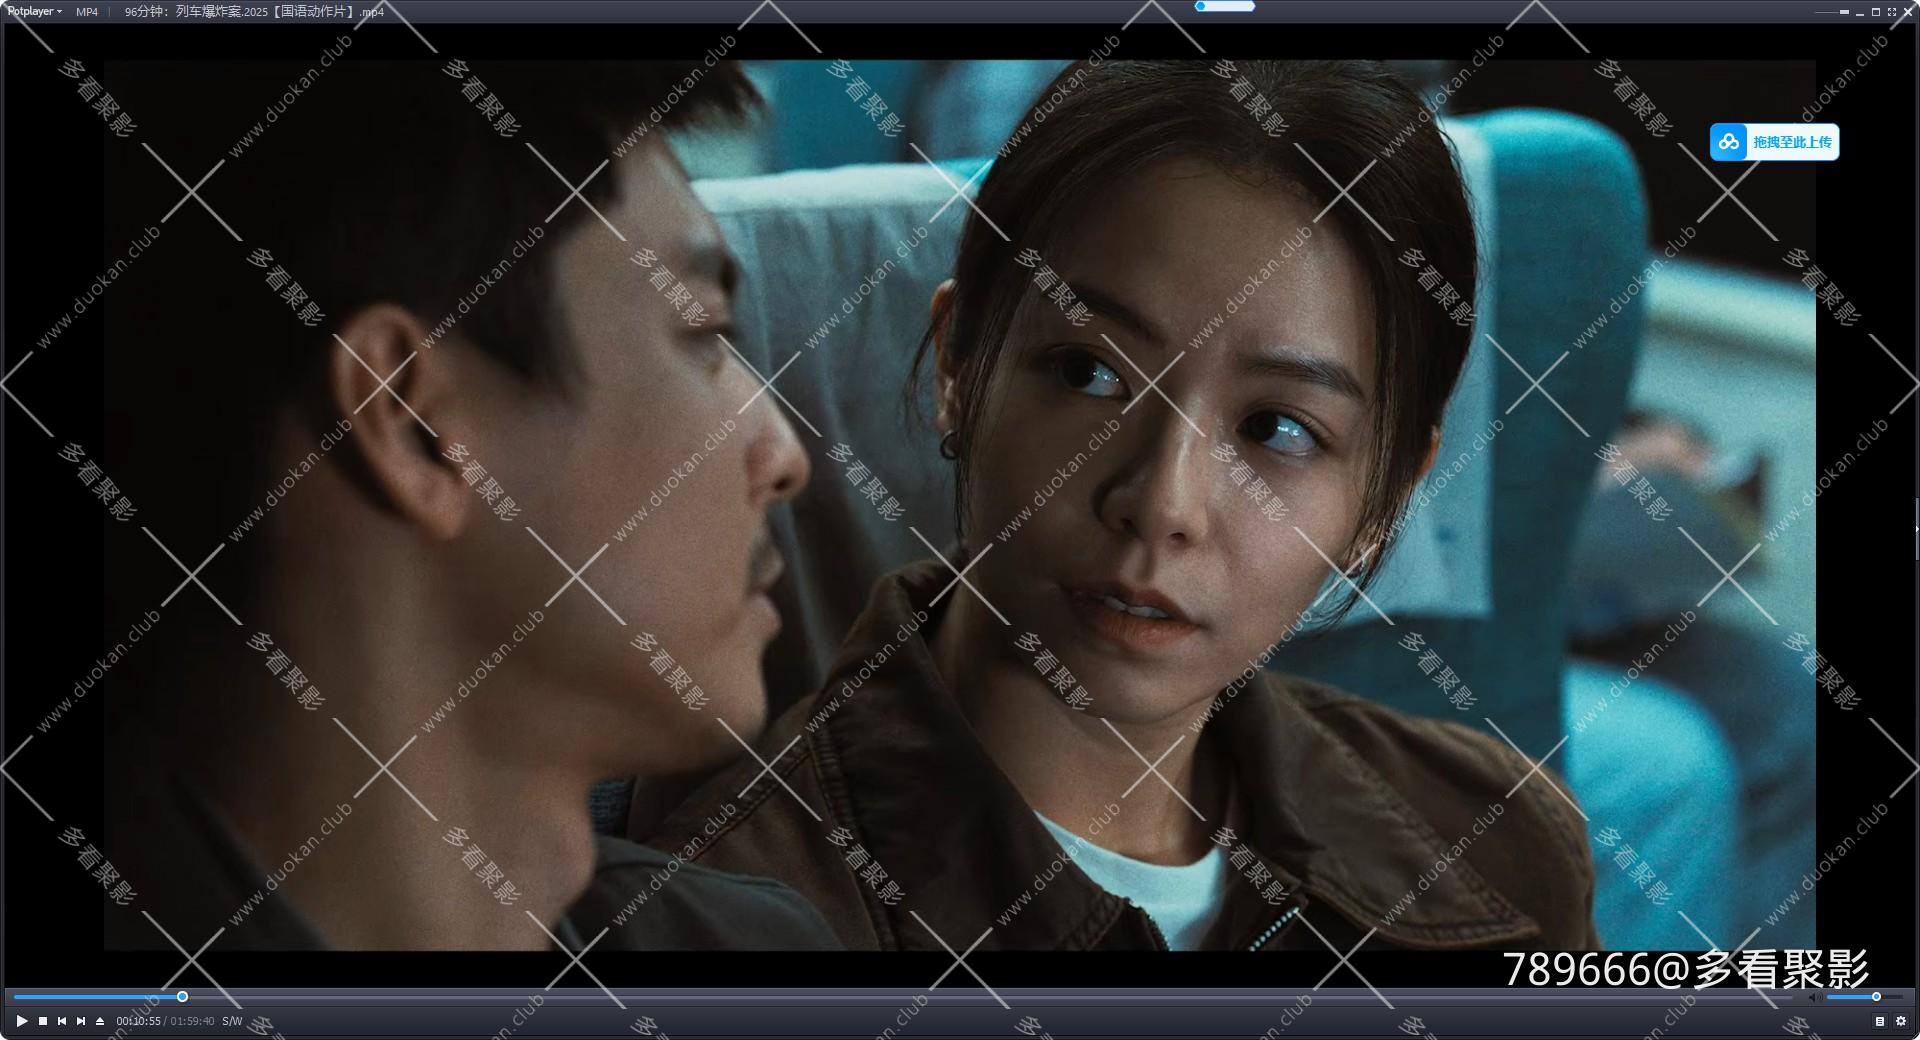The height and width of the screenshot is (1040, 1920).
Task: Click the elapsed time 00:10:55 display
Action: point(137,1022)
